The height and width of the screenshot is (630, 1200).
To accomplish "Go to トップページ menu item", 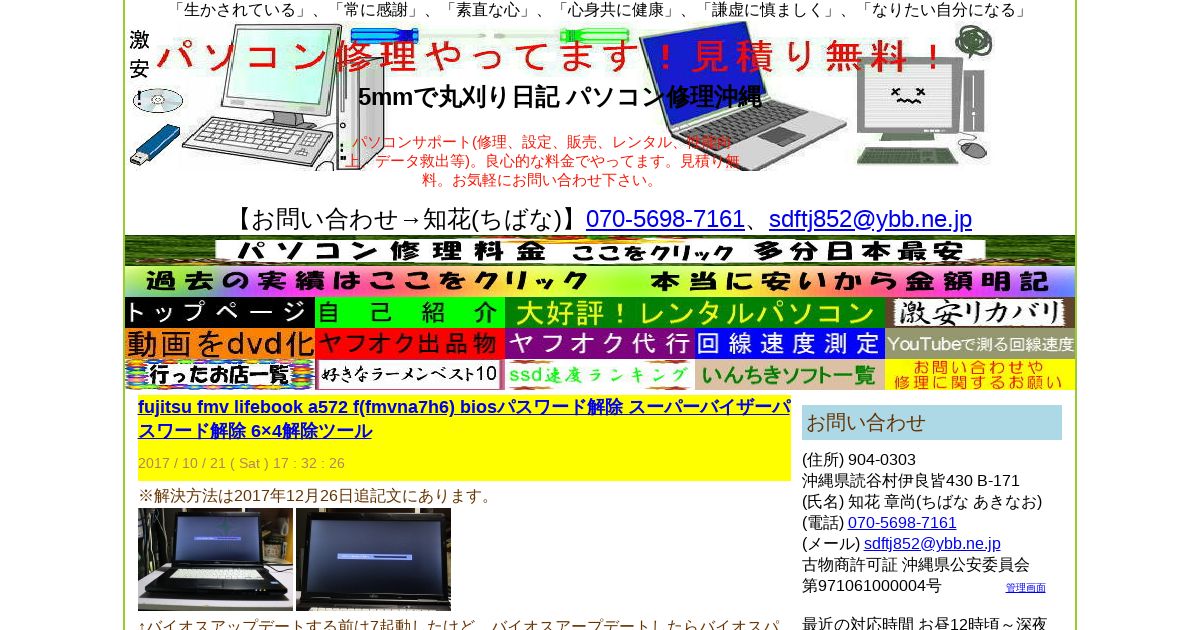I will click(x=220, y=312).
